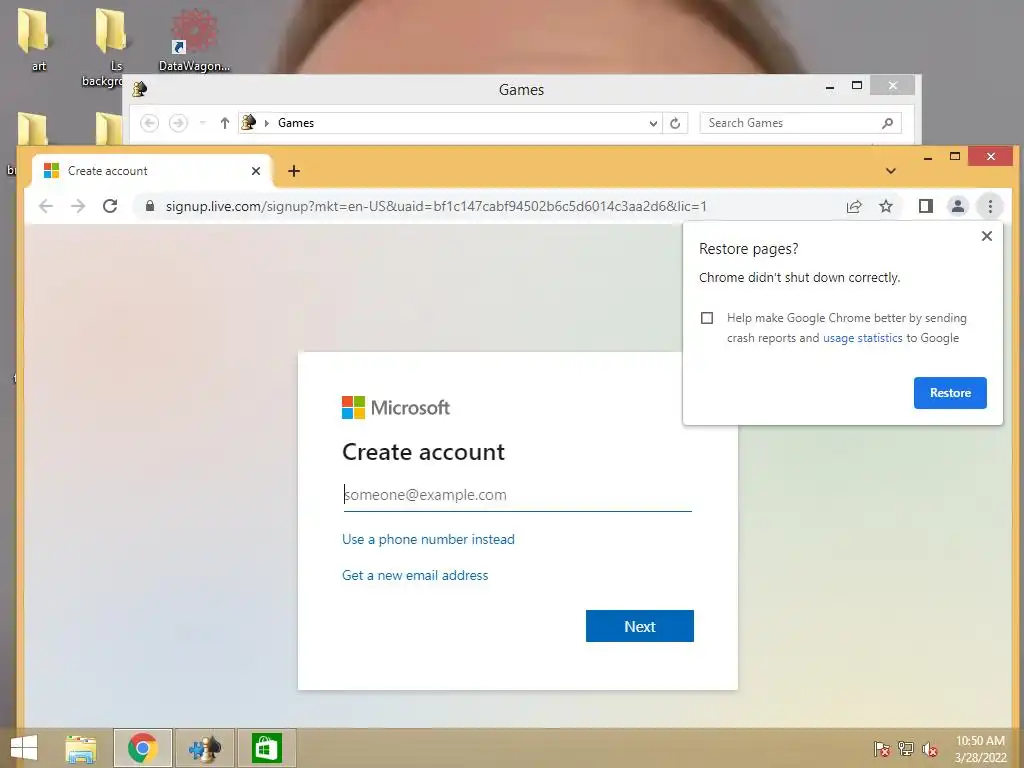Image resolution: width=1024 pixels, height=768 pixels.
Task: Open a new Chrome tab
Action: click(x=294, y=171)
